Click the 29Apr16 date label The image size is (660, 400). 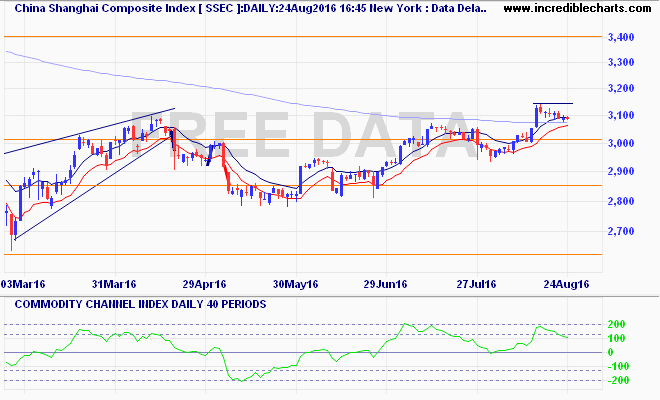click(205, 284)
